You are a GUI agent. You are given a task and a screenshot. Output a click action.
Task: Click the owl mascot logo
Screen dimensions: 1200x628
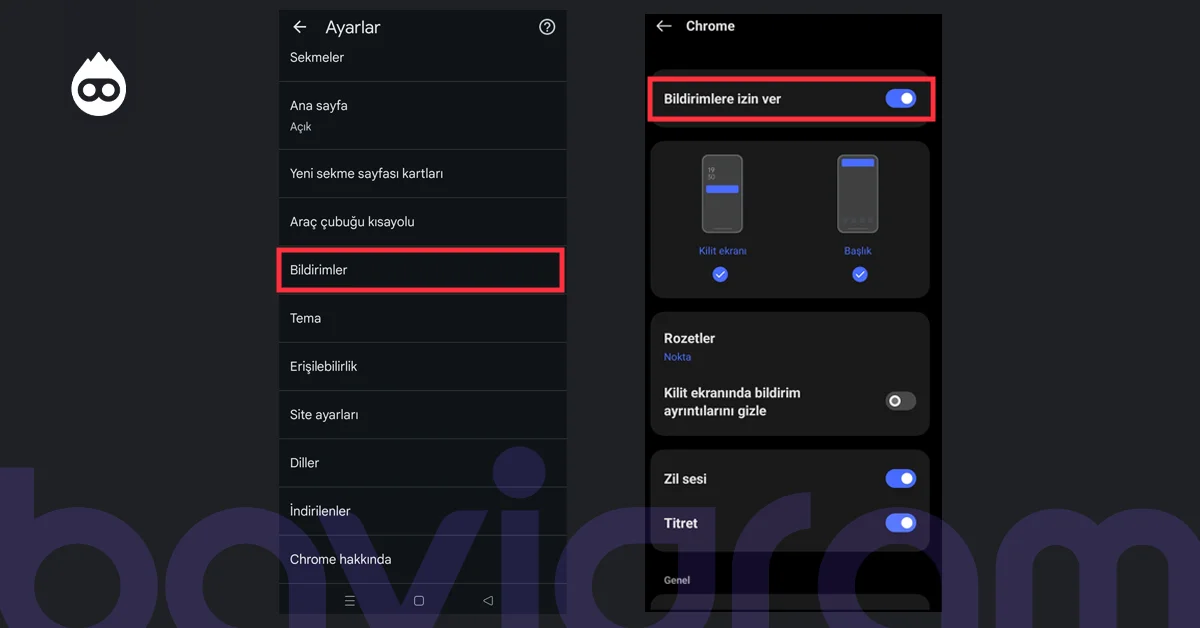pos(98,84)
